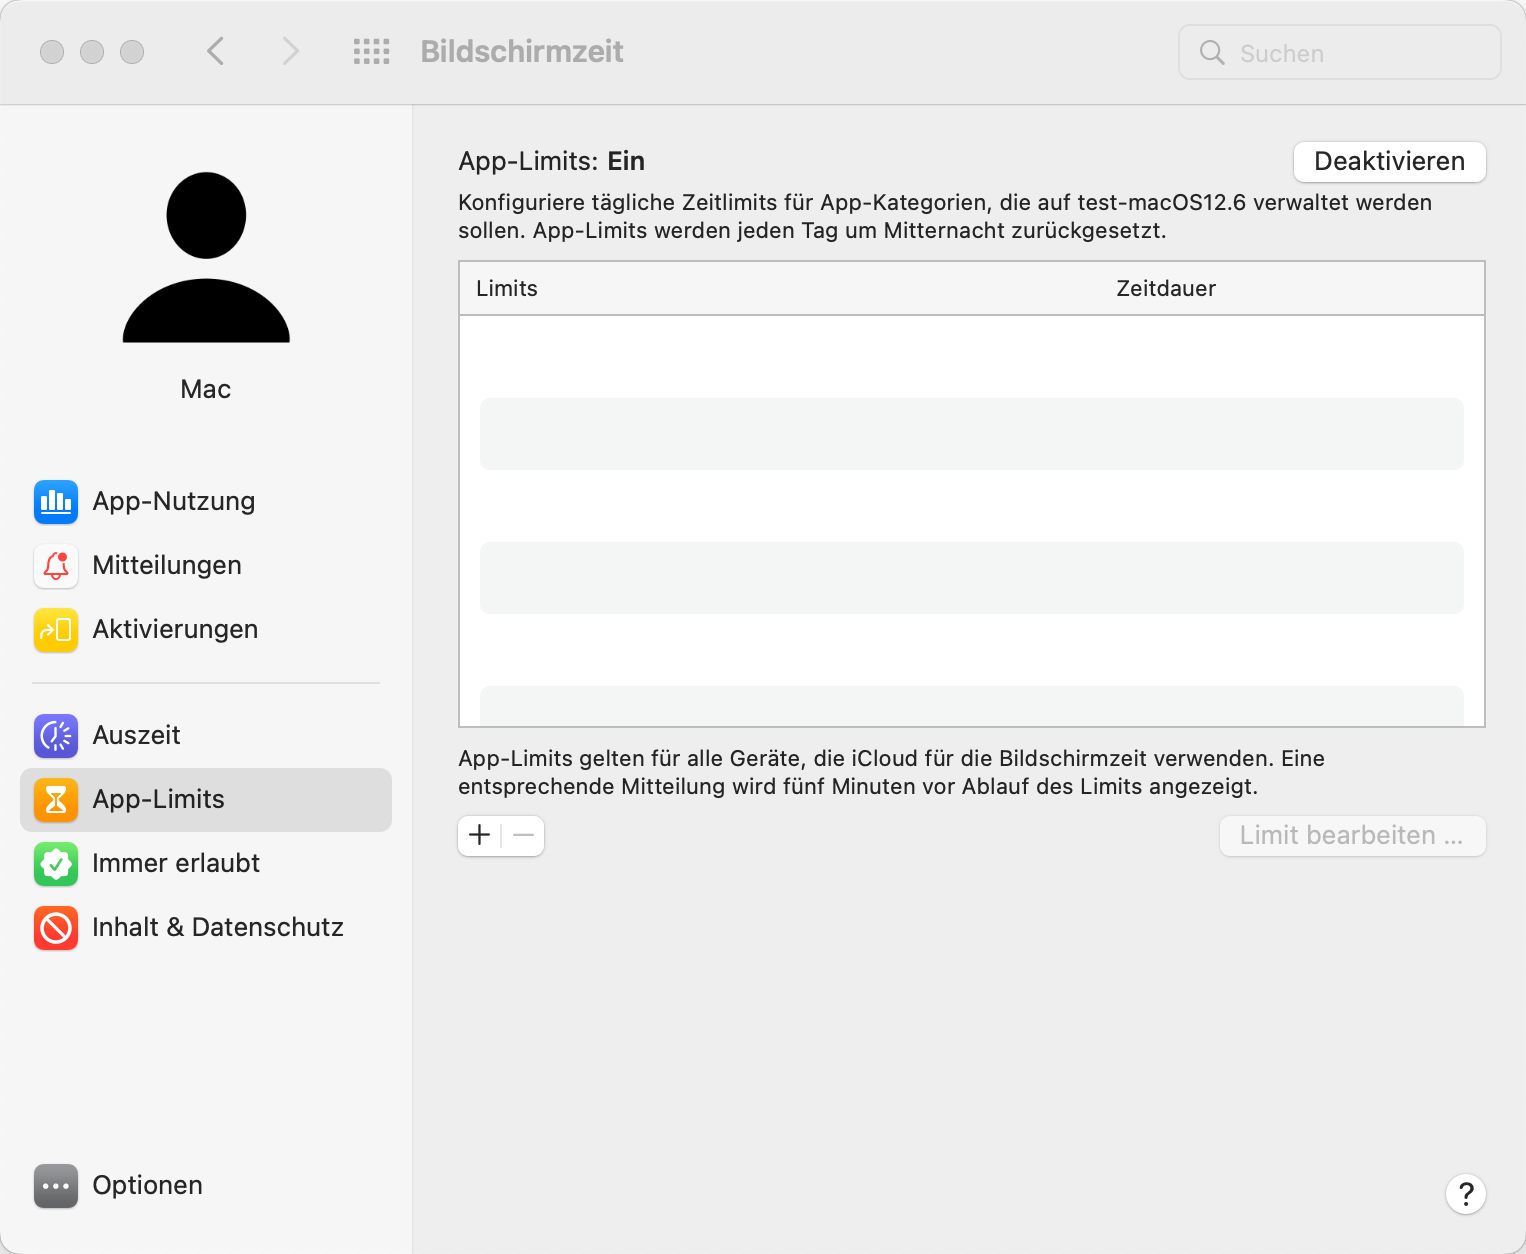
Task: Select App-Nutzung in the sidebar
Action: click(206, 502)
